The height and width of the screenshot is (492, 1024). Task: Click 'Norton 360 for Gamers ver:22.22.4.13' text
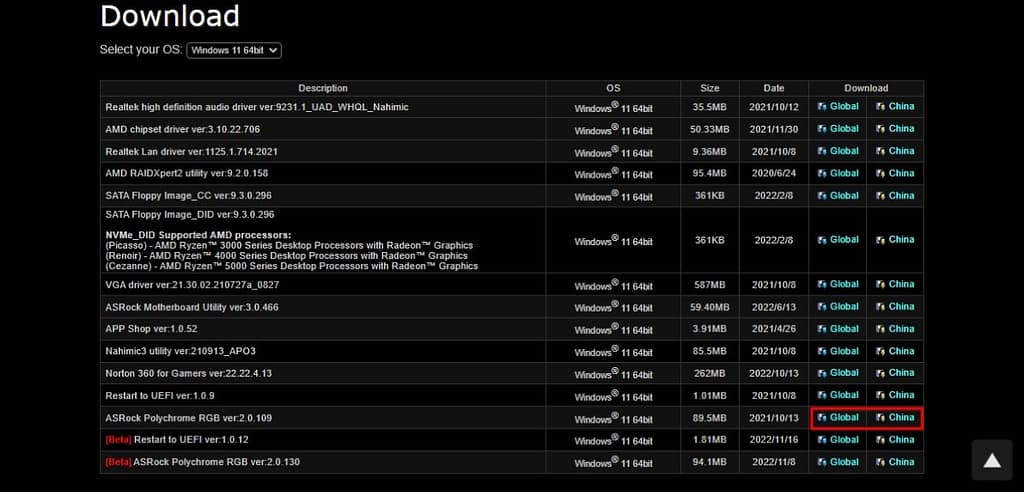click(188, 374)
